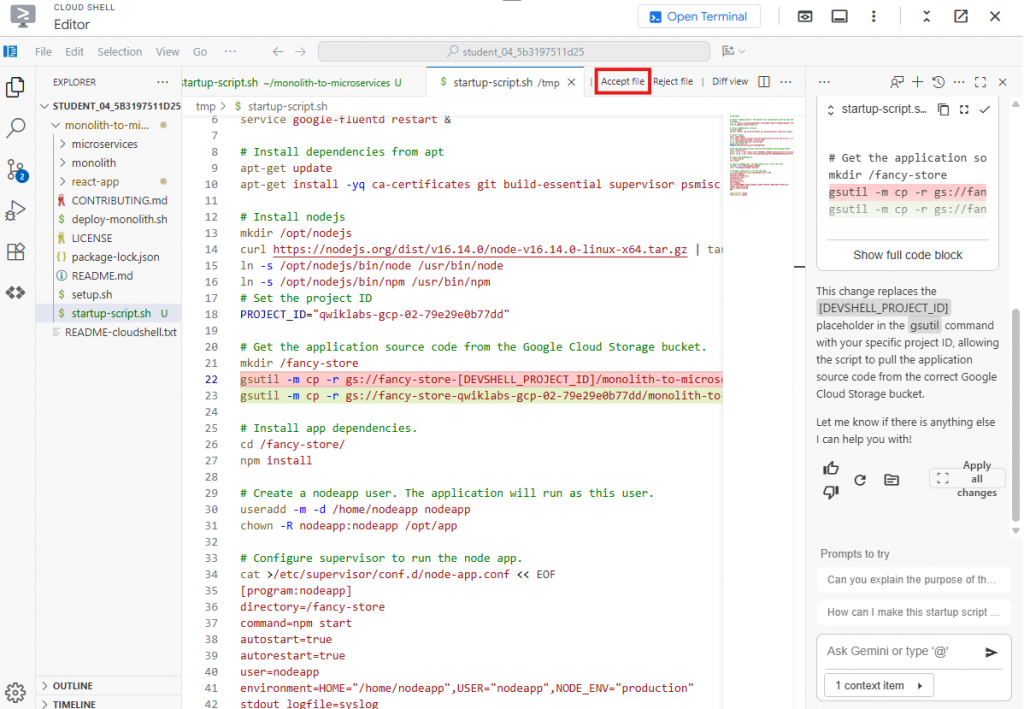The image size is (1024, 709).
Task: Open the Edit menu
Action: point(74,52)
